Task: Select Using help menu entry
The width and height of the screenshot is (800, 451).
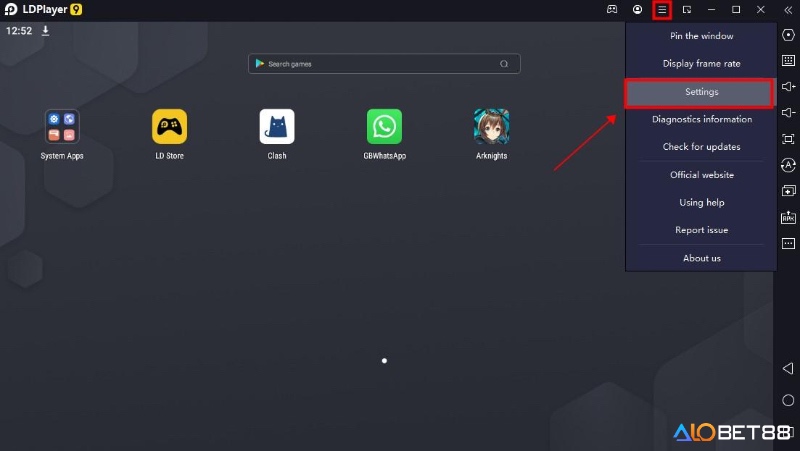Action: tap(701, 202)
